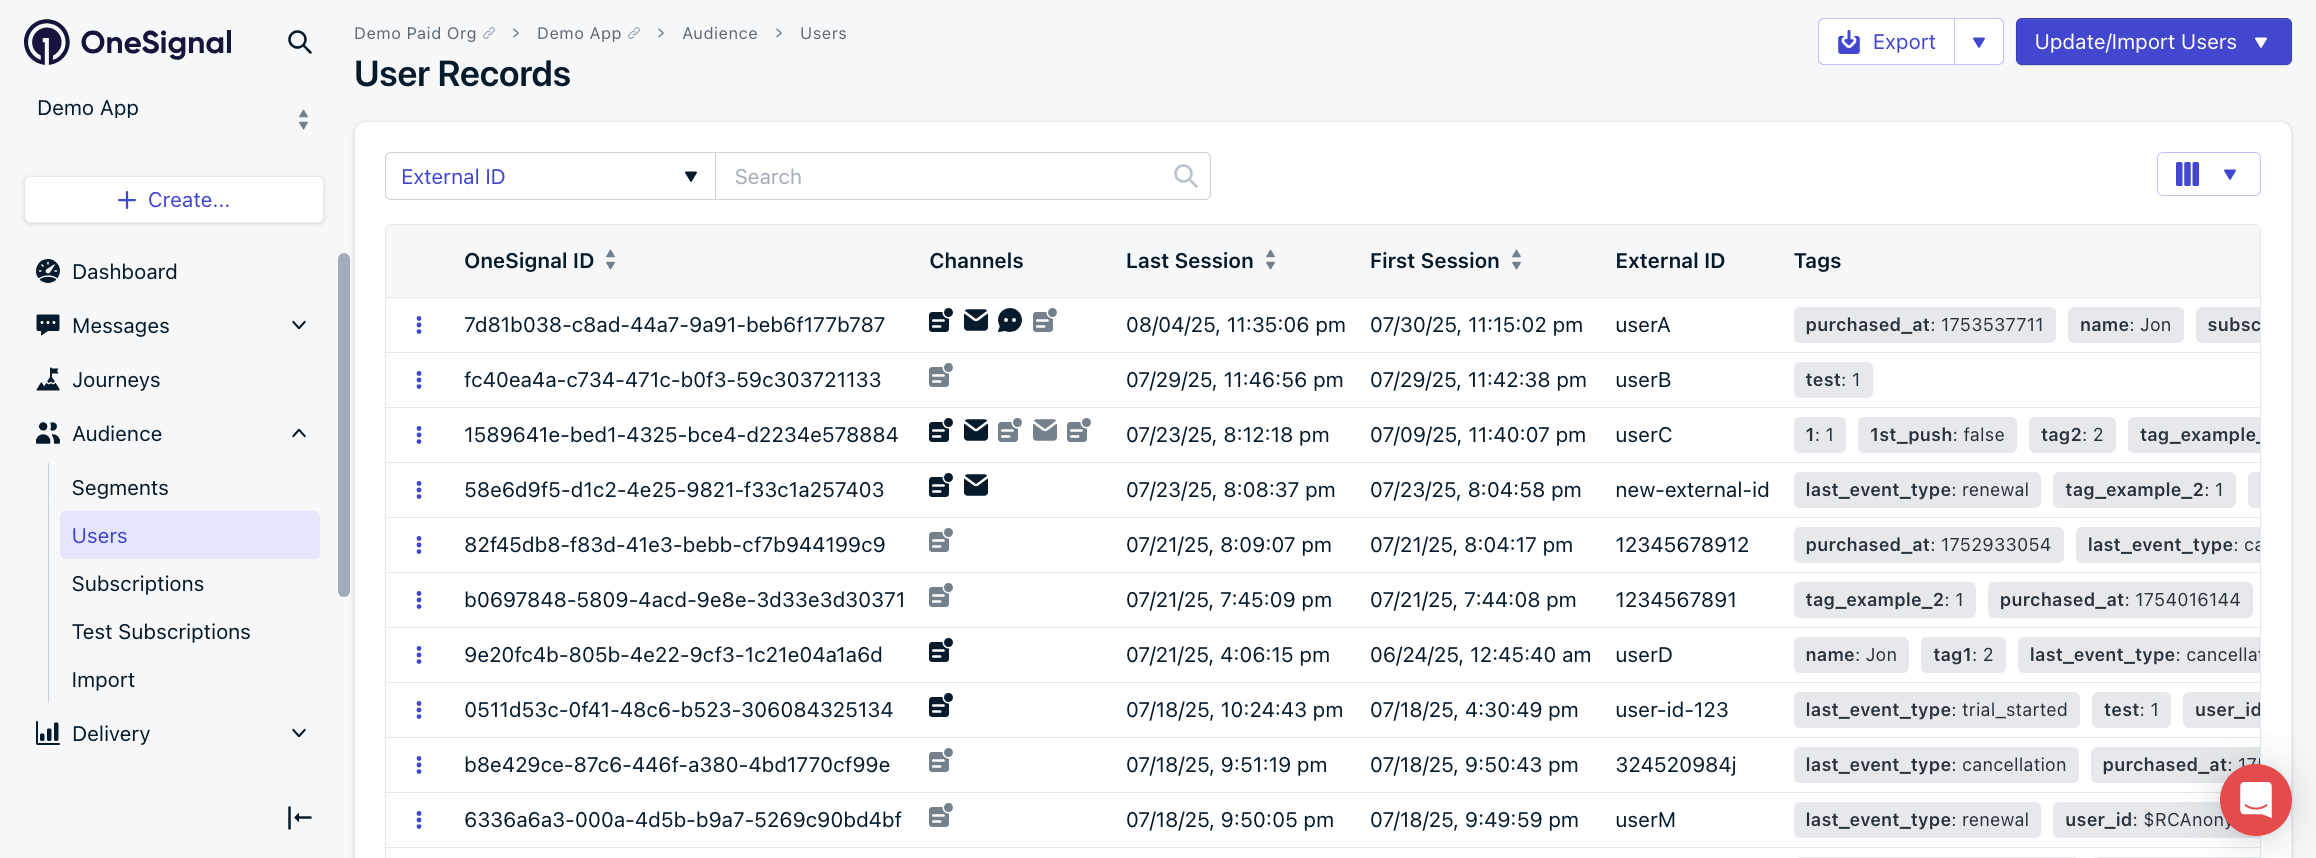
Task: Open row menu for userC record
Action: [419, 435]
